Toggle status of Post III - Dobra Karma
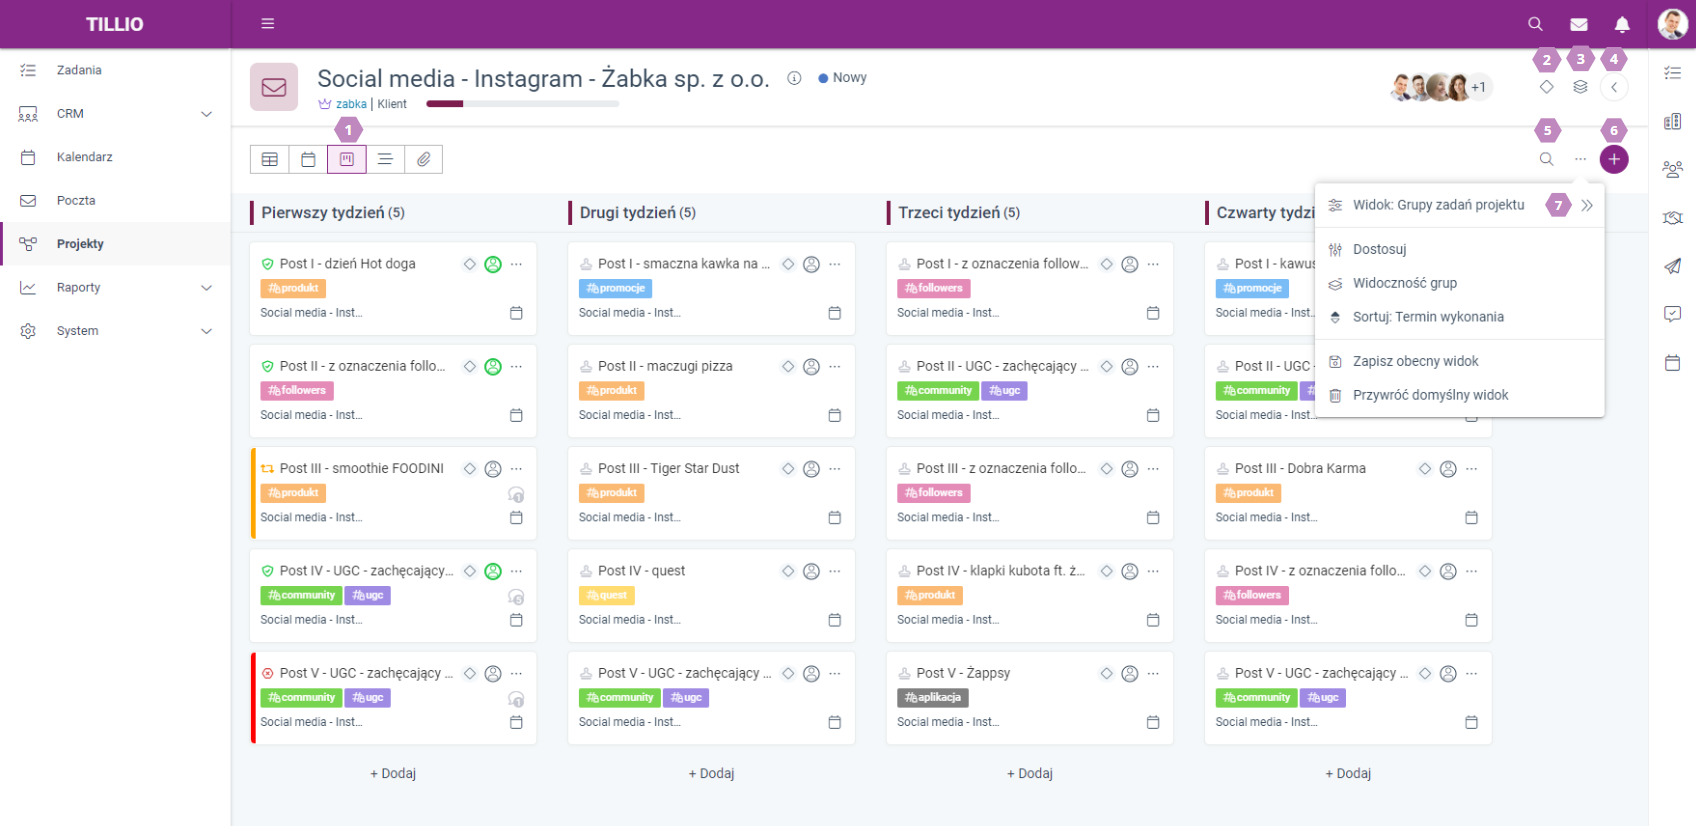The height and width of the screenshot is (826, 1696). point(1223,468)
